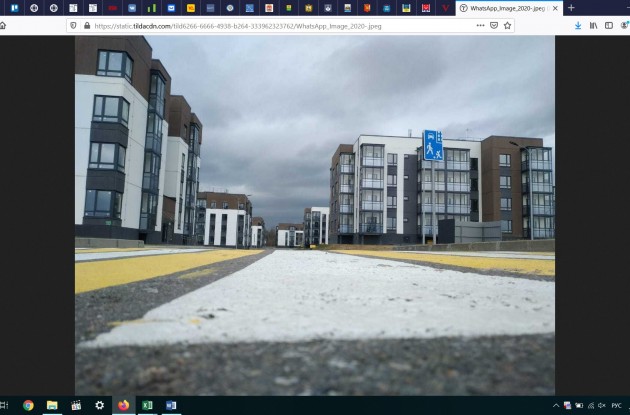630x415 pixels.
Task: Open page actions three-dot menu
Action: [480, 25]
